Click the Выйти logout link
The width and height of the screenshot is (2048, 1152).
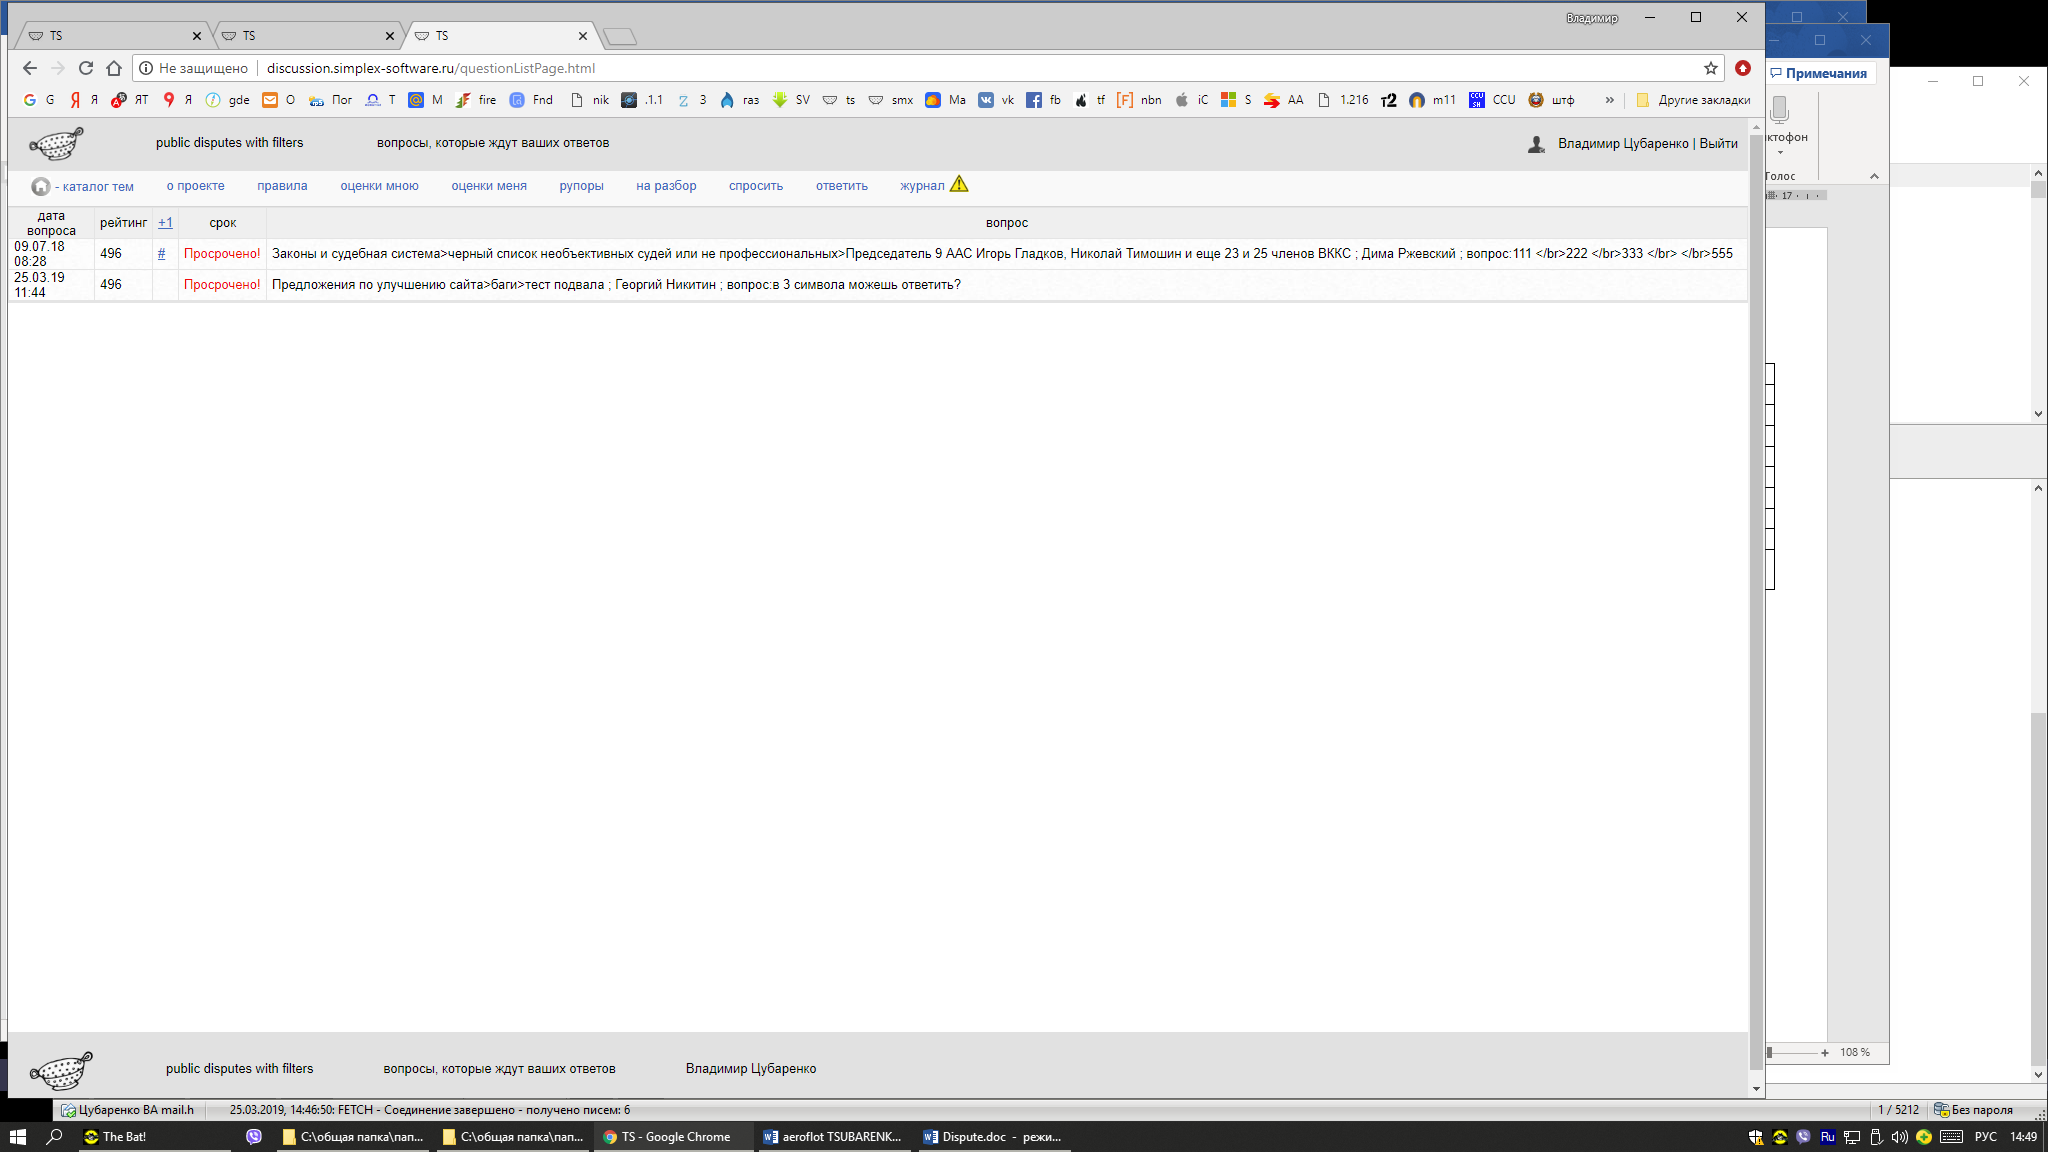1718,143
